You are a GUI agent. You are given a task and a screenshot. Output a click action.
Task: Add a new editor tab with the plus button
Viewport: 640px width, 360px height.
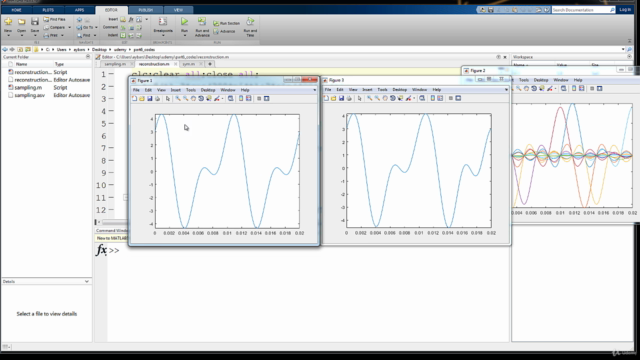[x=210, y=64]
